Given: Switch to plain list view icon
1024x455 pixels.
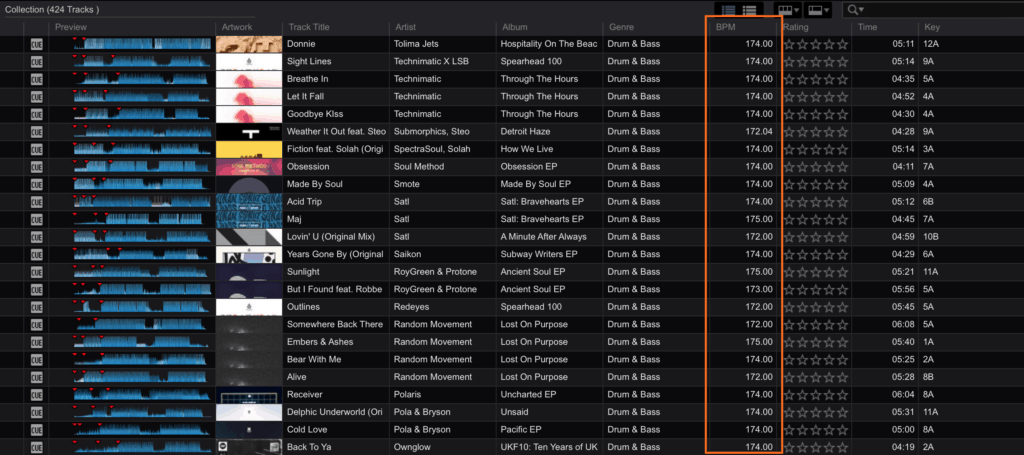Looking at the screenshot, I should (749, 10).
